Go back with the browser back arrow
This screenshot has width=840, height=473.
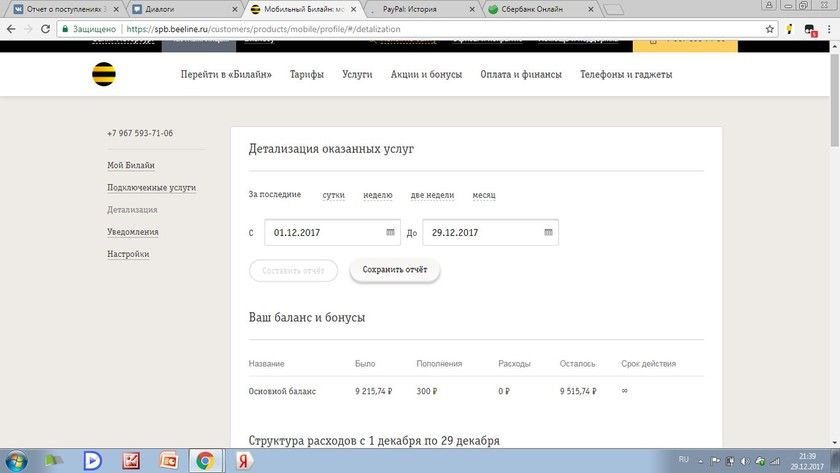11,29
